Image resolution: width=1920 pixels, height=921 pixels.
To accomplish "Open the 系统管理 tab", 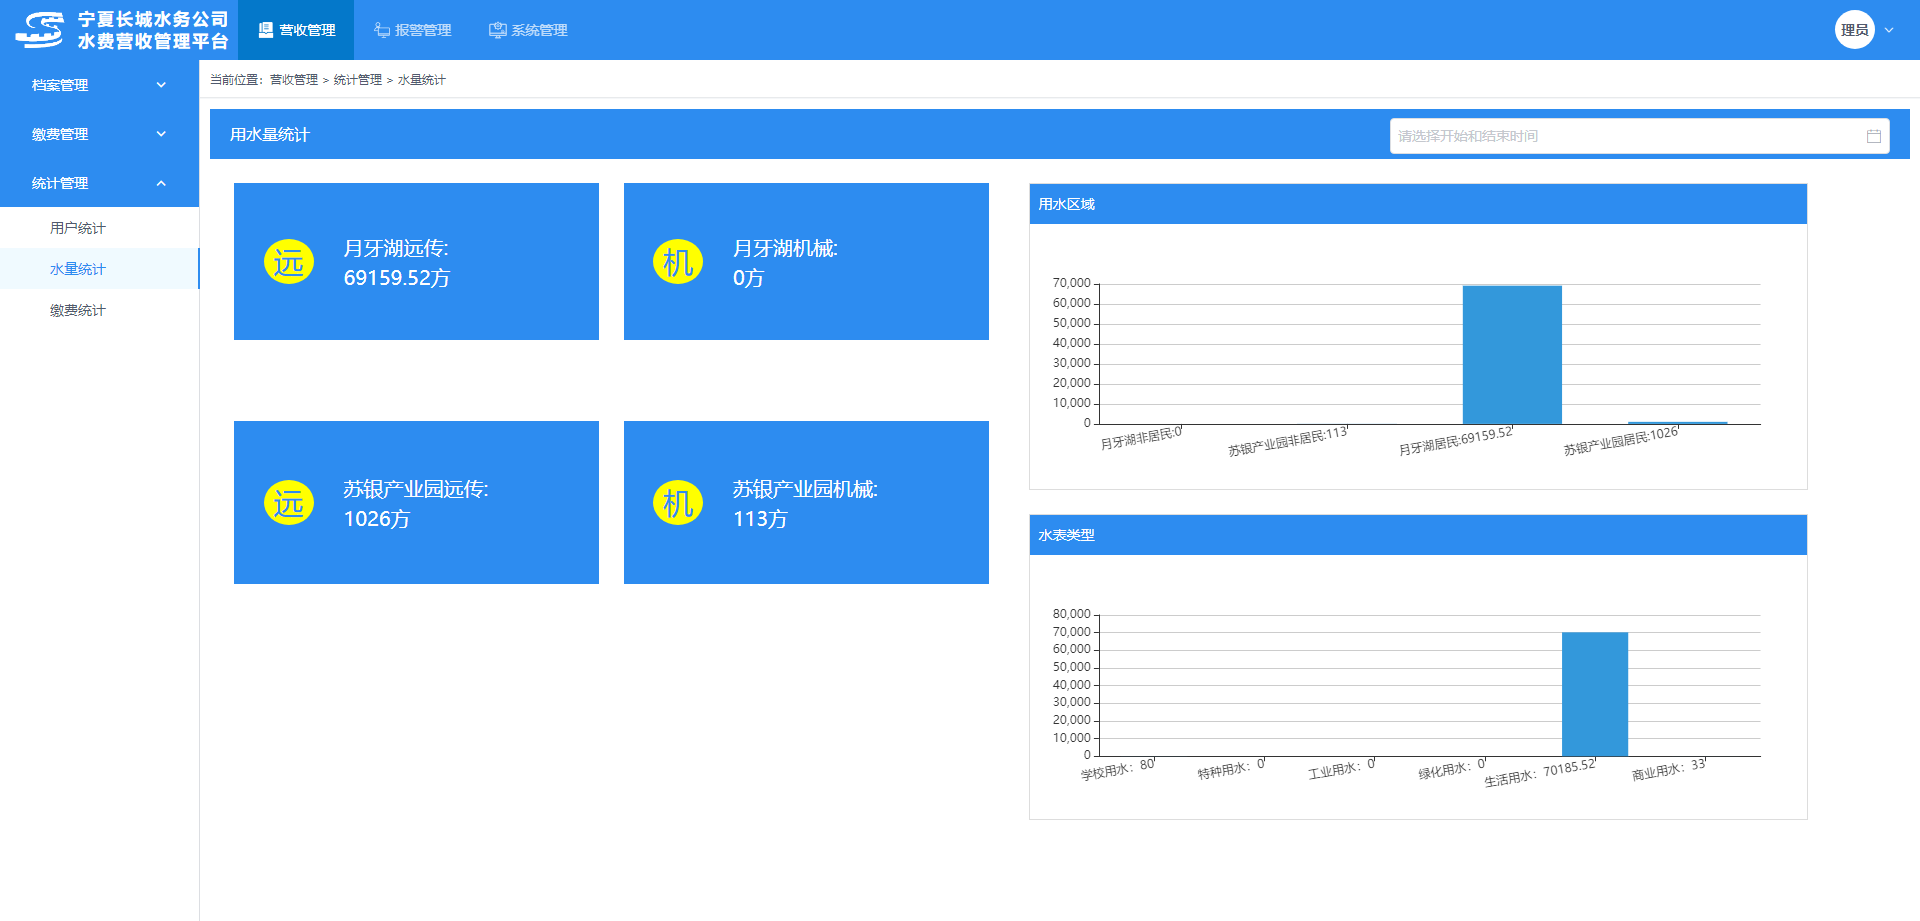I will click(528, 30).
